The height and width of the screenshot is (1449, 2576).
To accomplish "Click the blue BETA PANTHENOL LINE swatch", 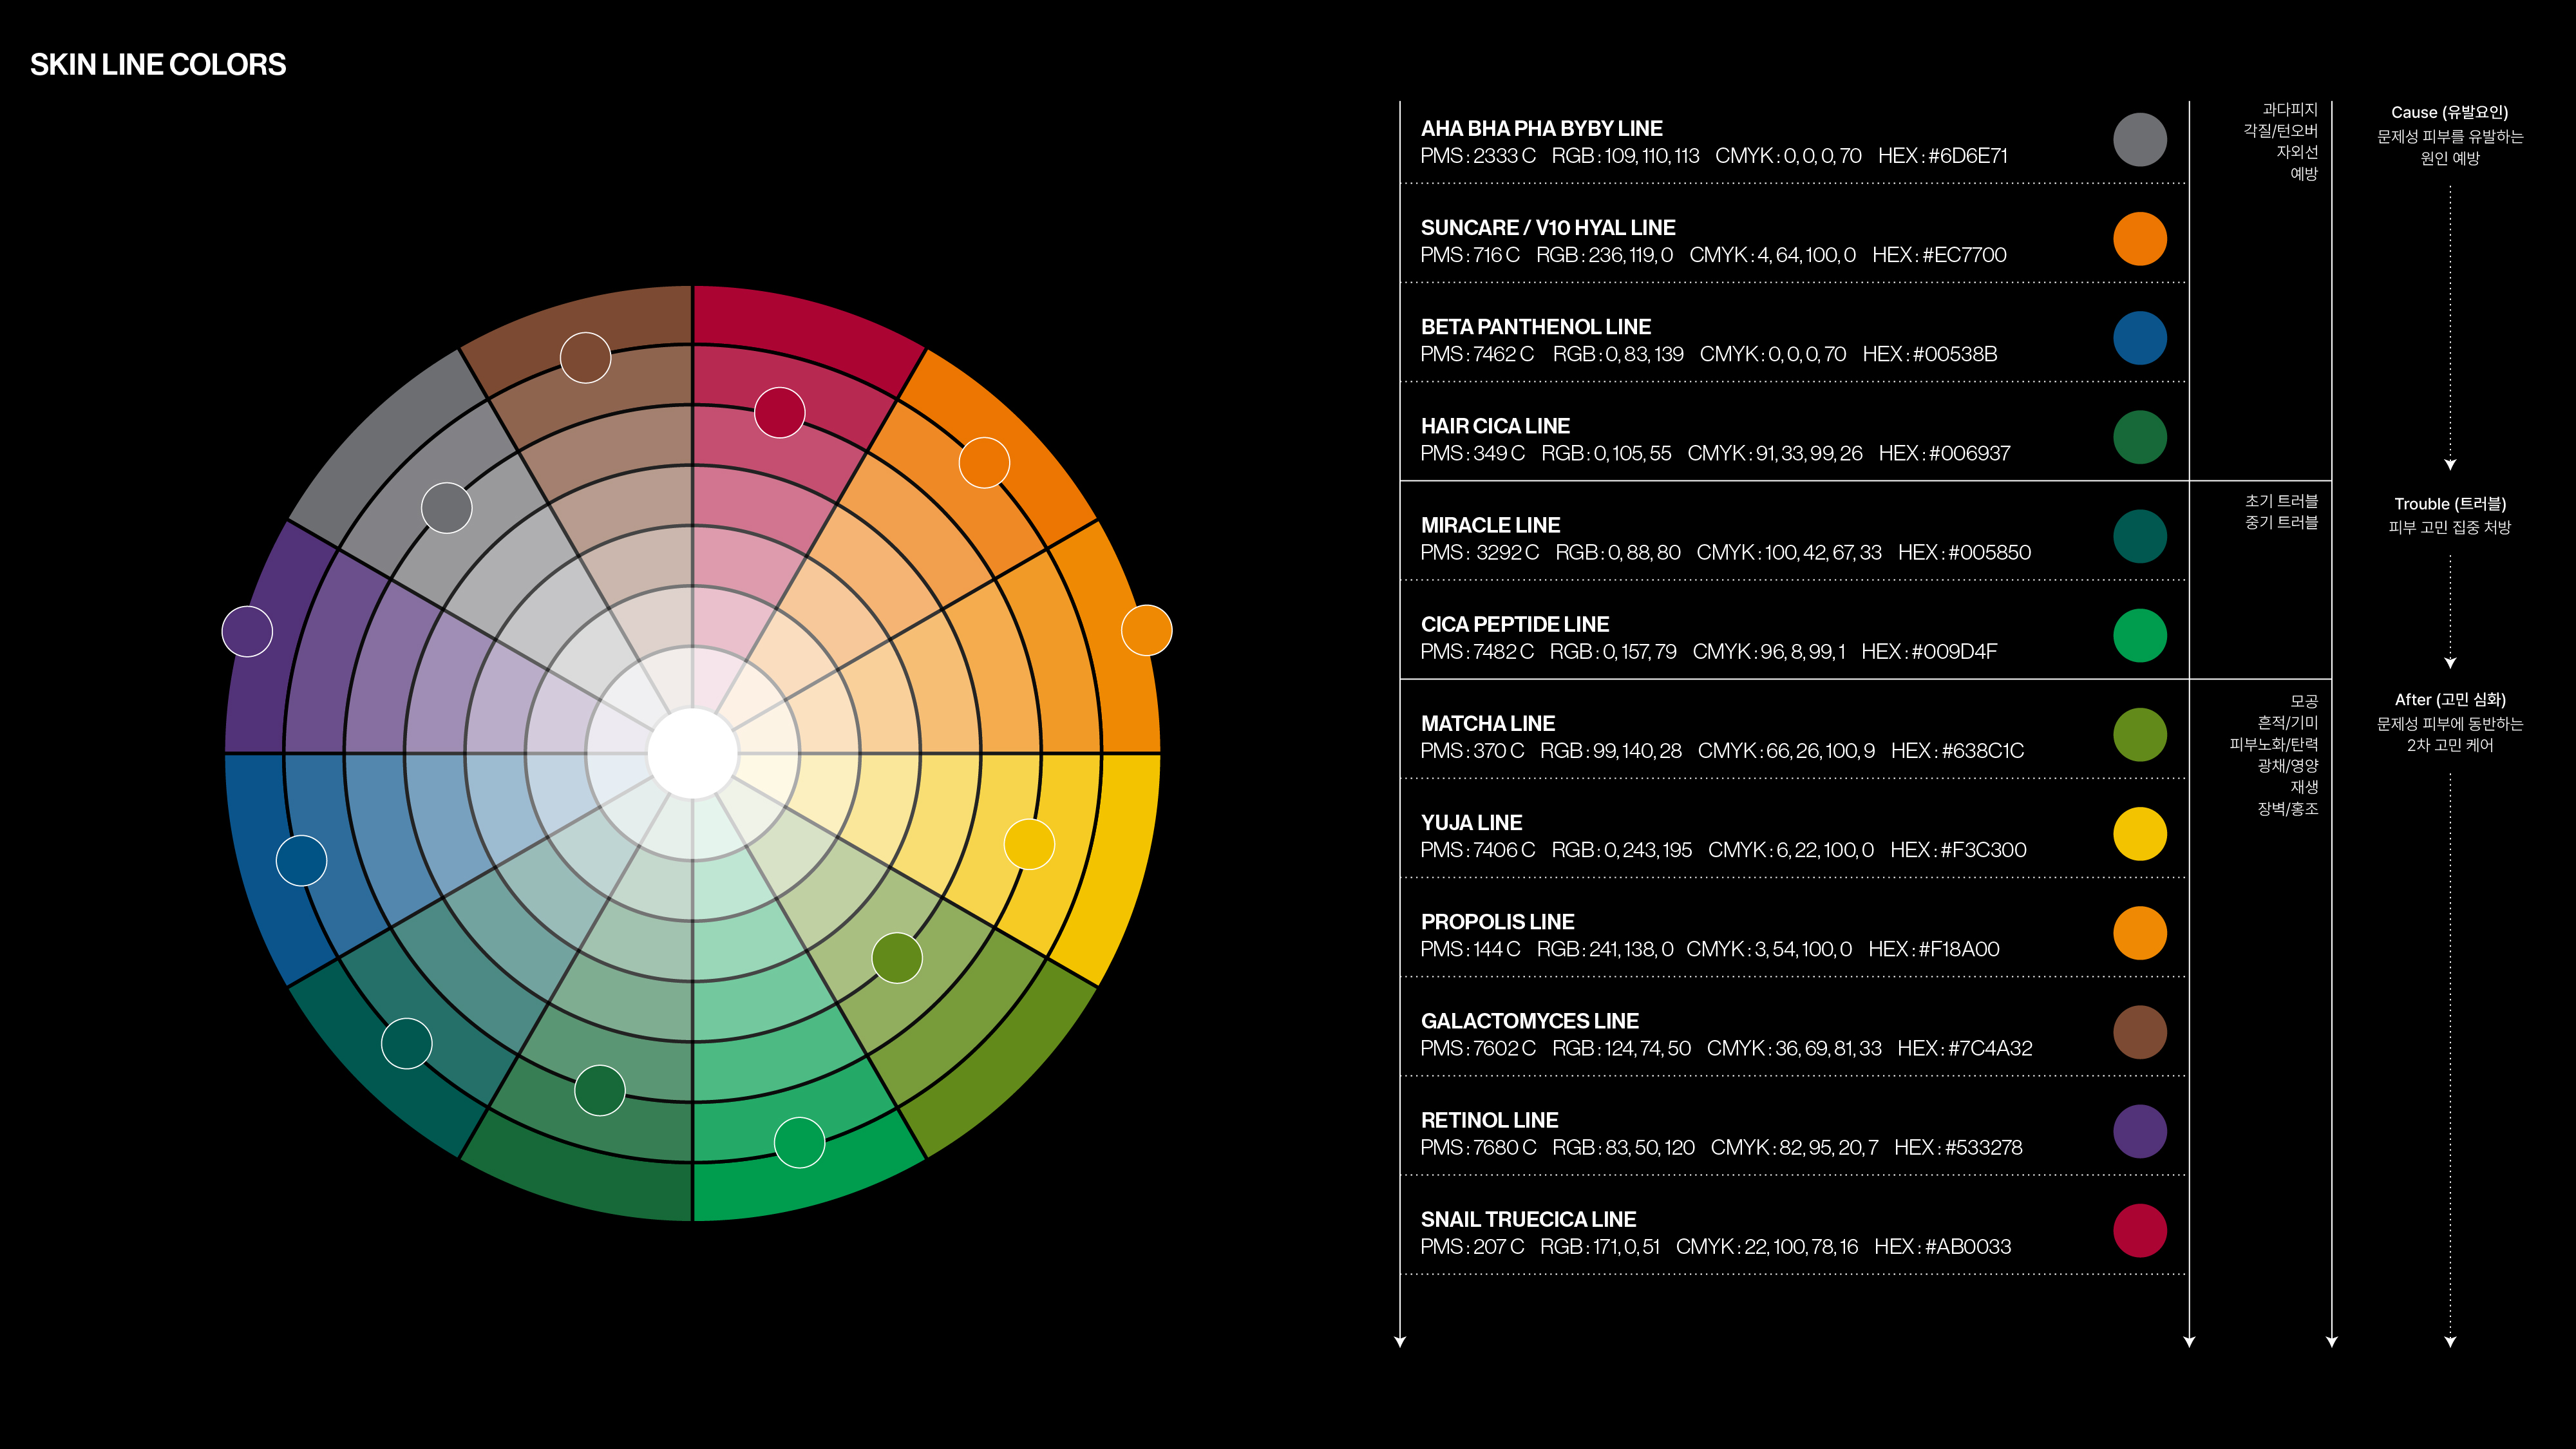I will point(2139,338).
